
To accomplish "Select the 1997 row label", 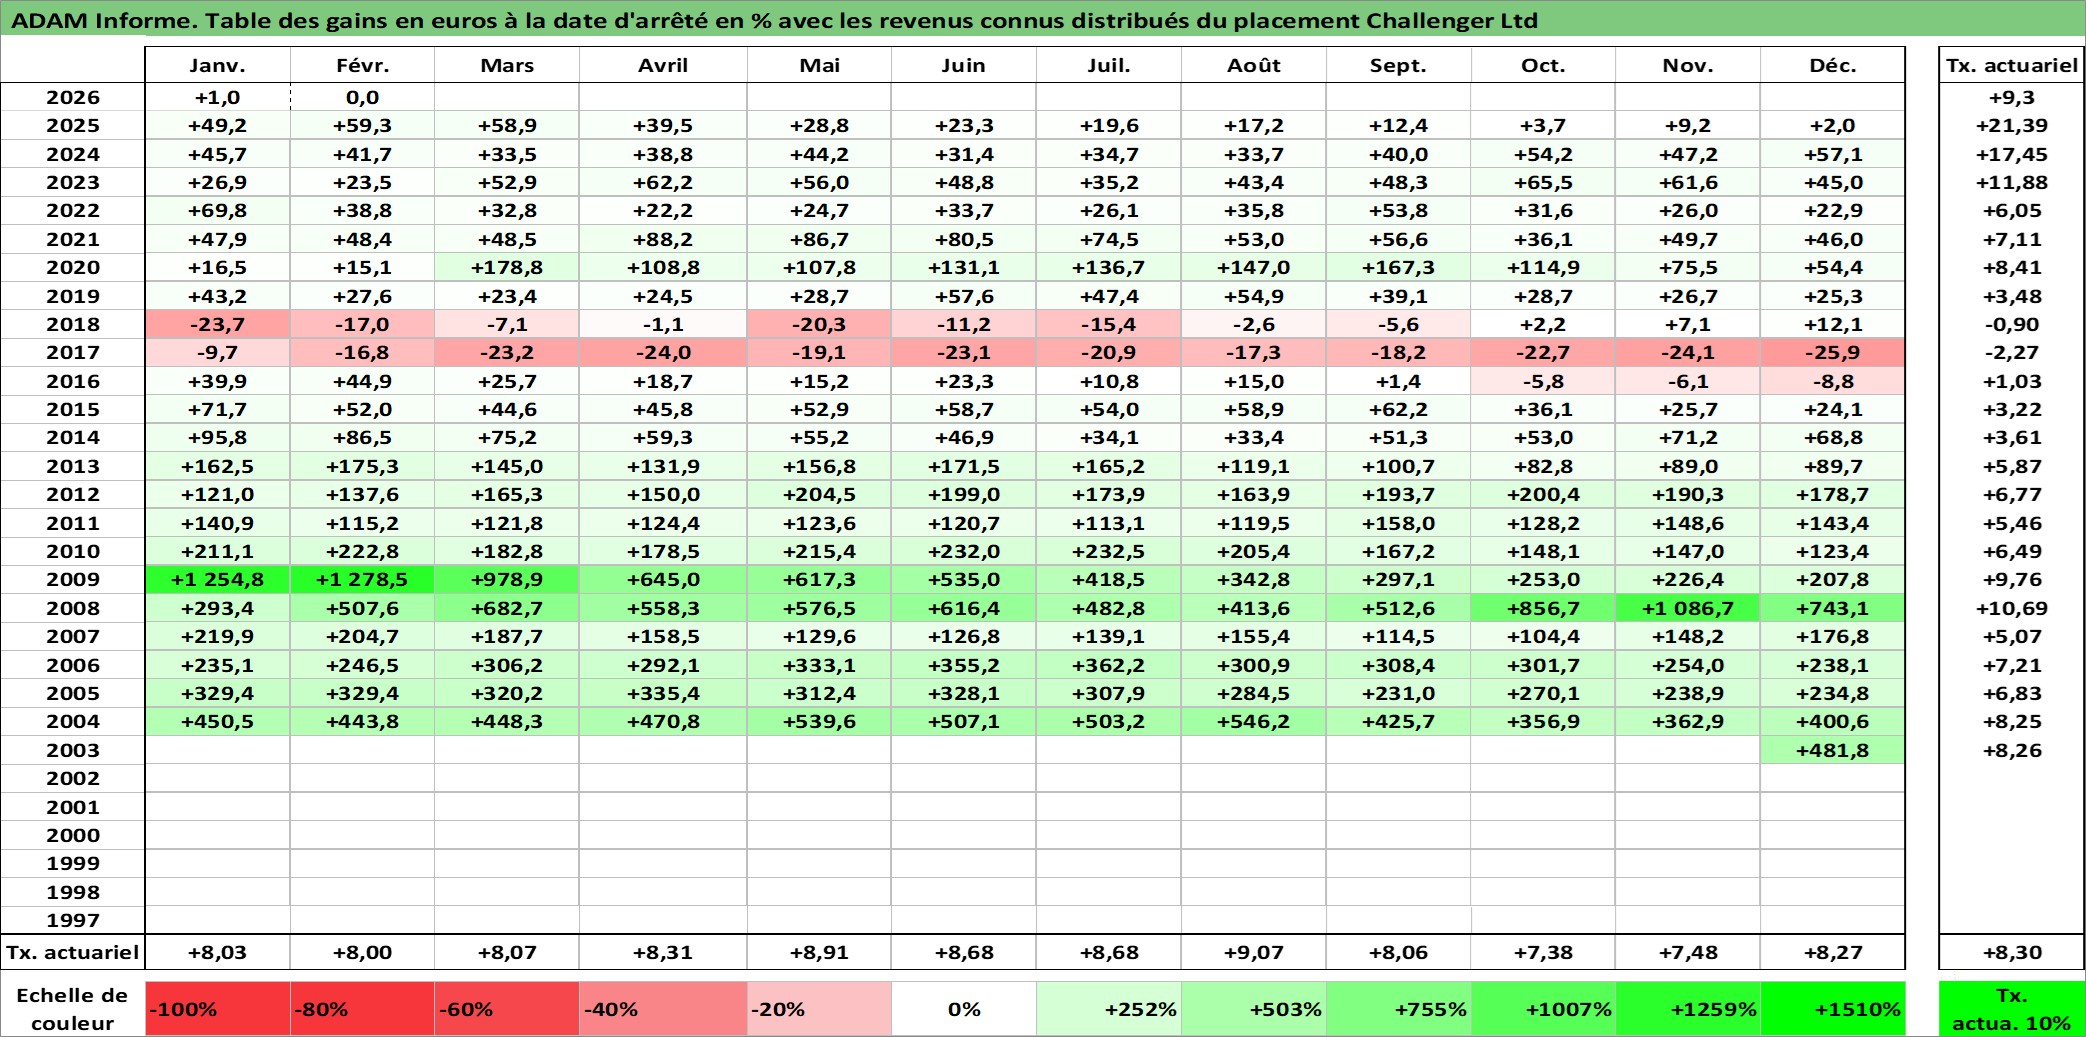I will pyautogui.click(x=73, y=920).
